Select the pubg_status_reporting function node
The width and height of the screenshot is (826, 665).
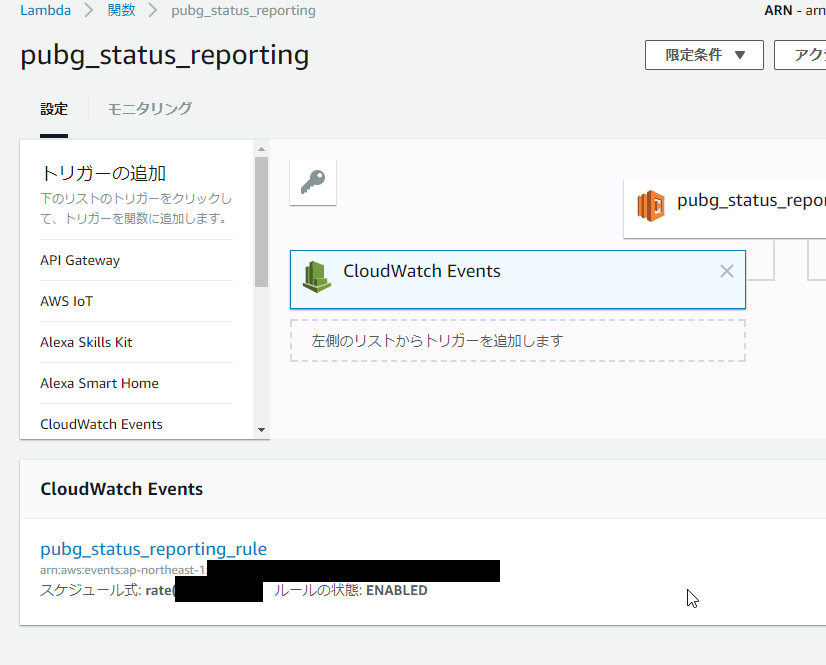(x=724, y=209)
